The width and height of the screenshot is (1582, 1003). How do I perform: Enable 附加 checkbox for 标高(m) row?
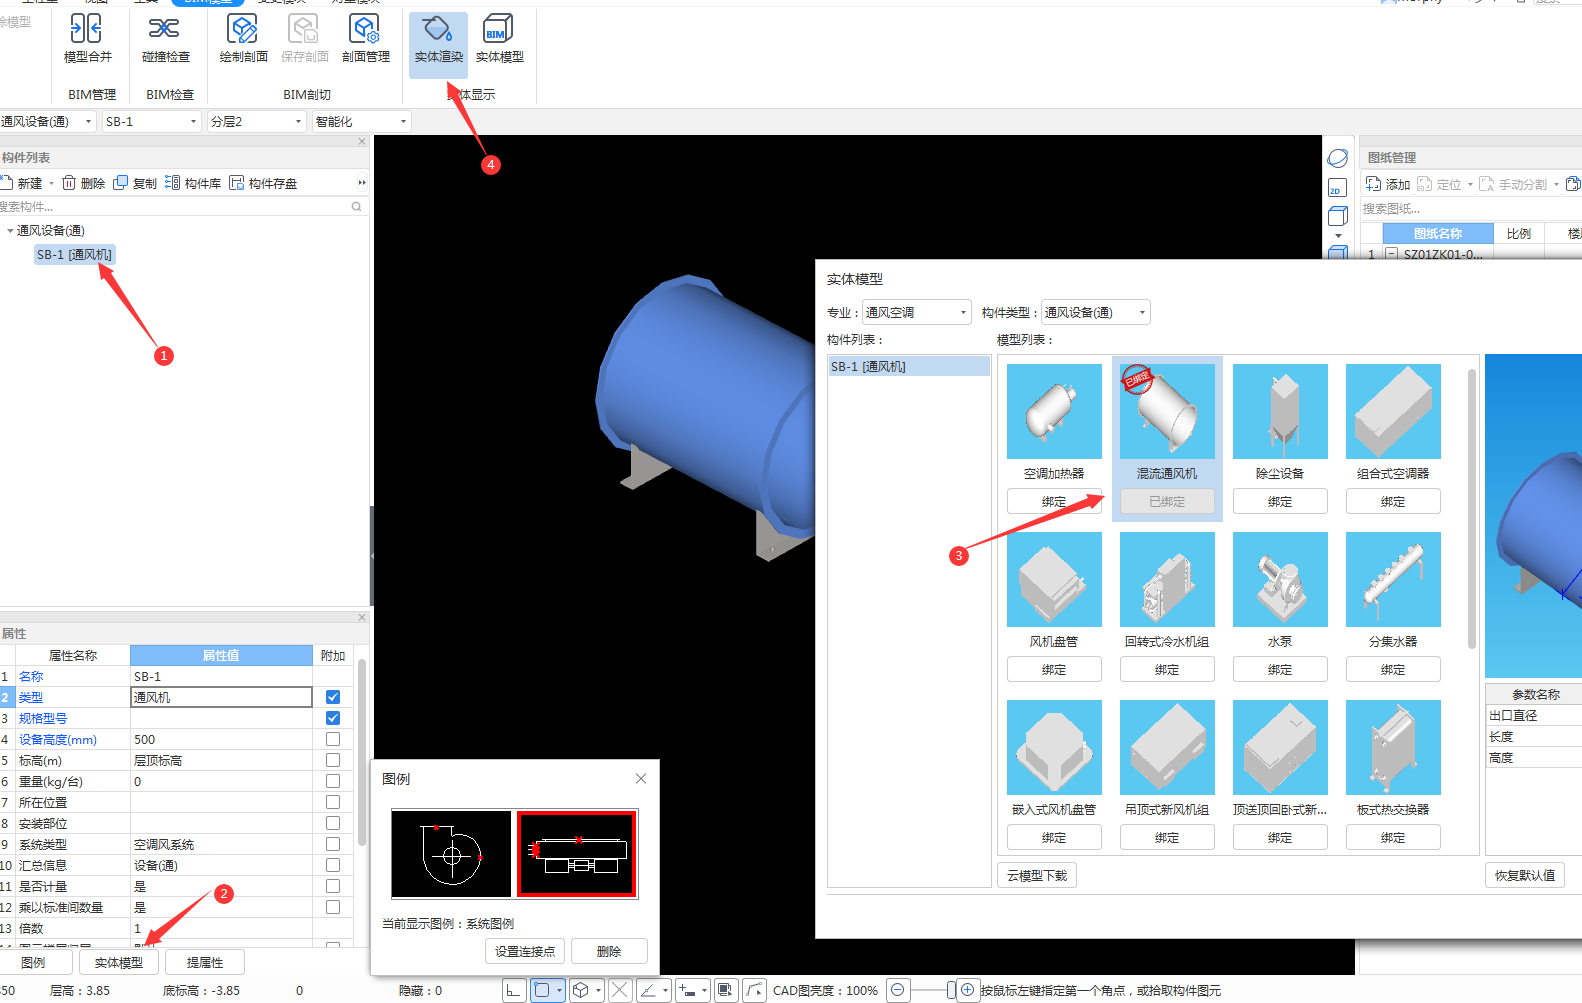[333, 760]
